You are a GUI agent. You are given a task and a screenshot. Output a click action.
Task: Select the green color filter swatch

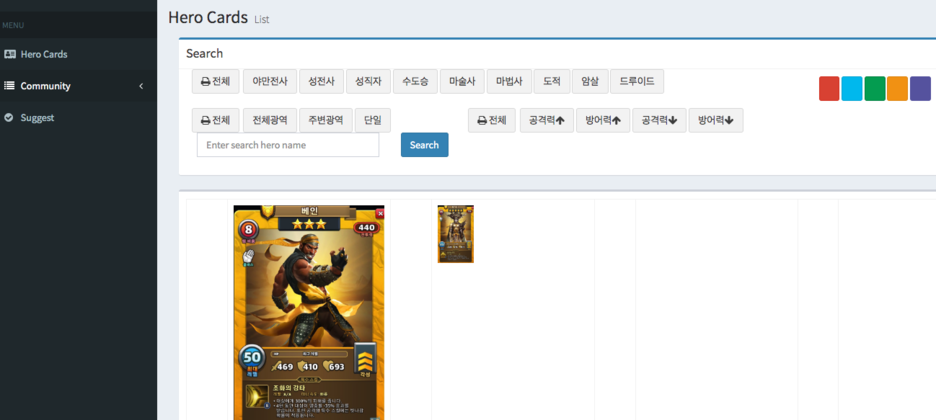(875, 89)
